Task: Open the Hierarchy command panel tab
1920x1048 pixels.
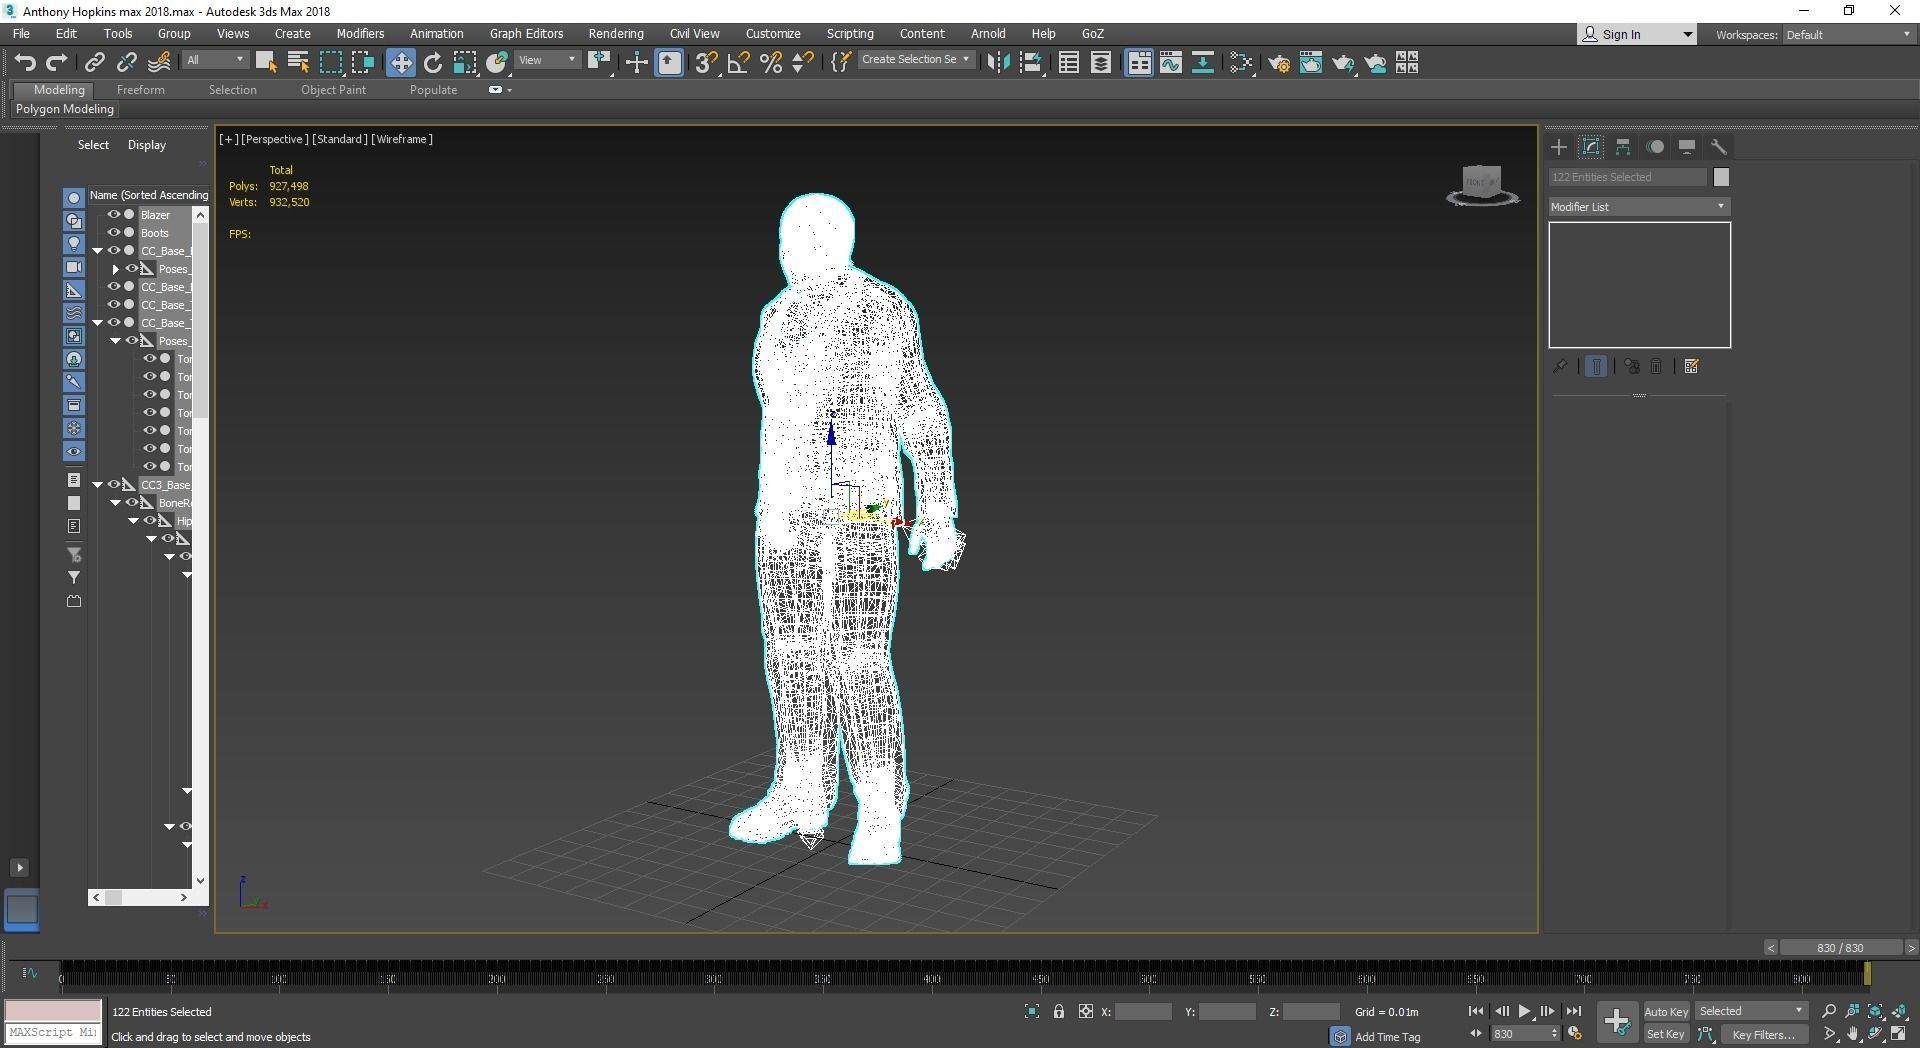Action: point(1623,147)
